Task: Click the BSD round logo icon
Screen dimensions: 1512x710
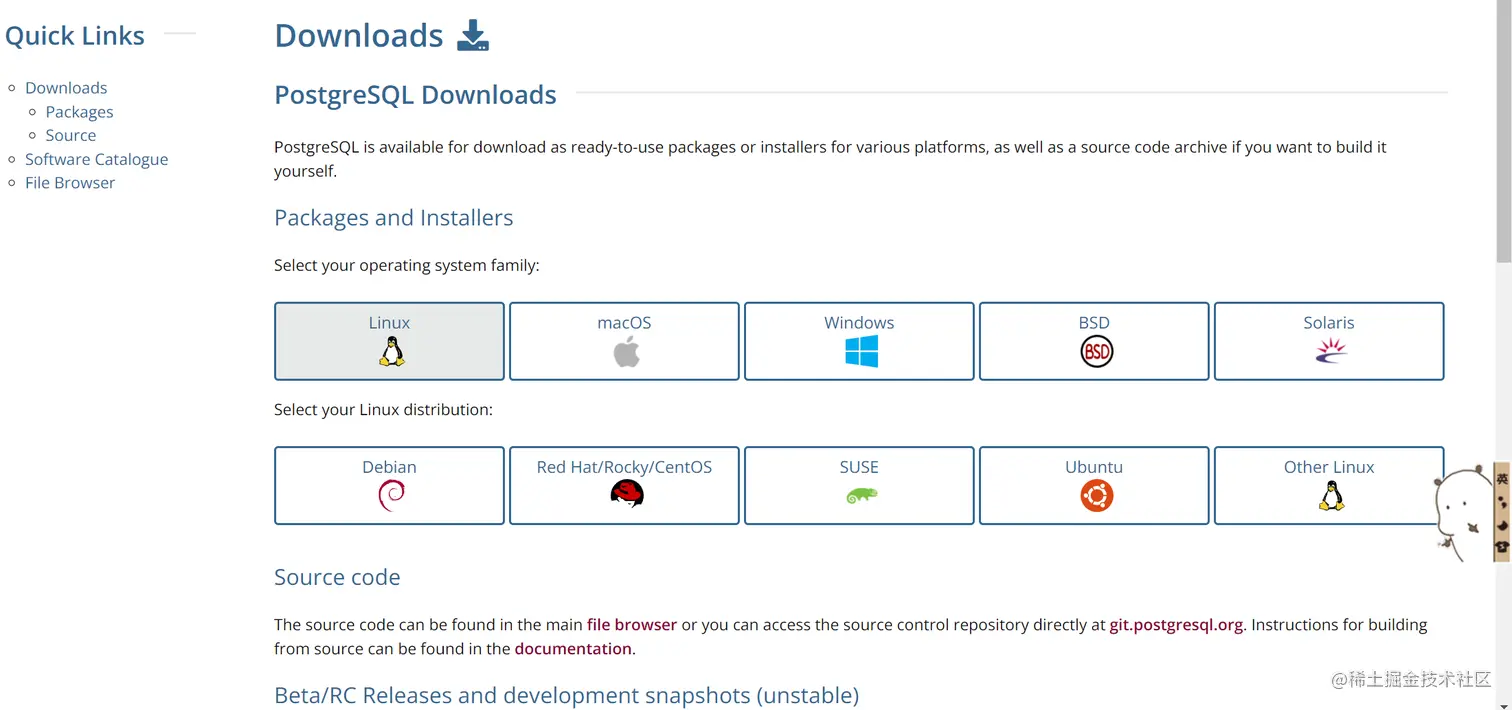Action: pyautogui.click(x=1096, y=352)
